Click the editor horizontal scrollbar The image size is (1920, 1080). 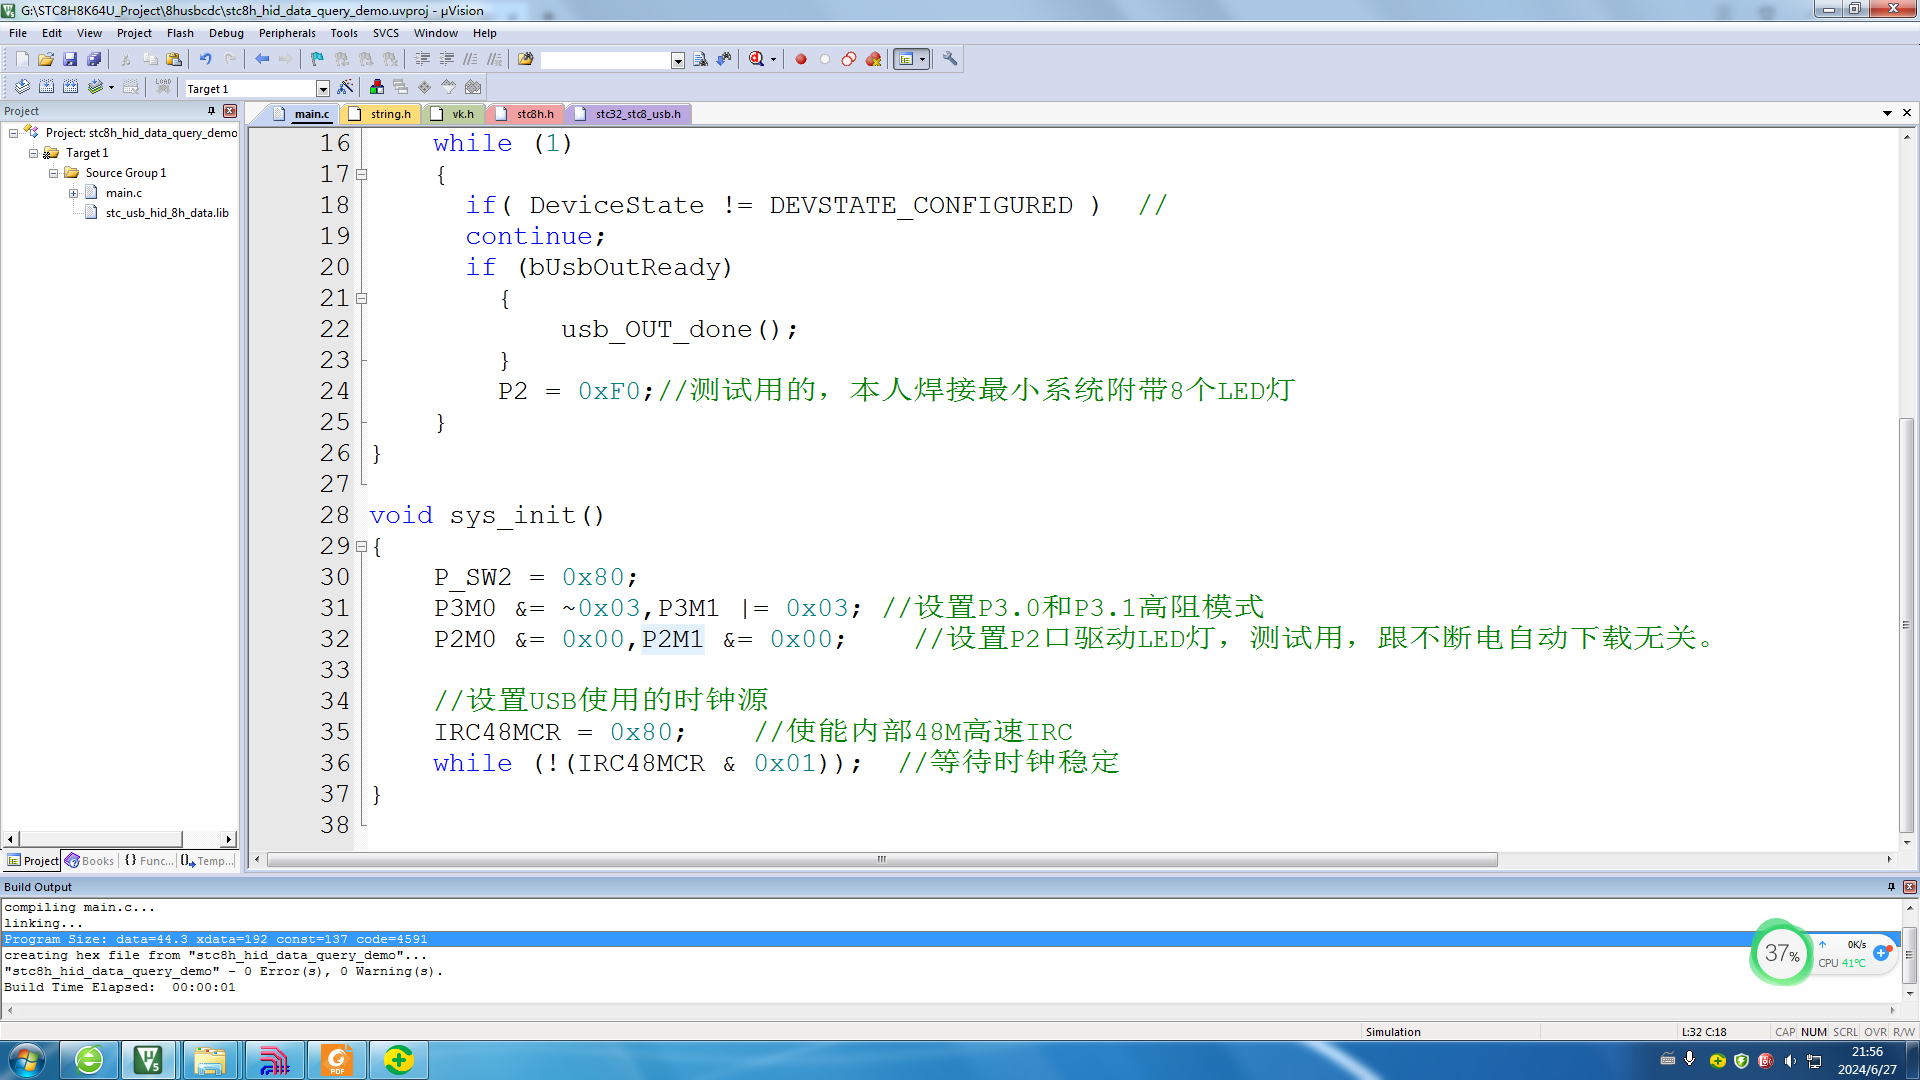[x=881, y=860]
